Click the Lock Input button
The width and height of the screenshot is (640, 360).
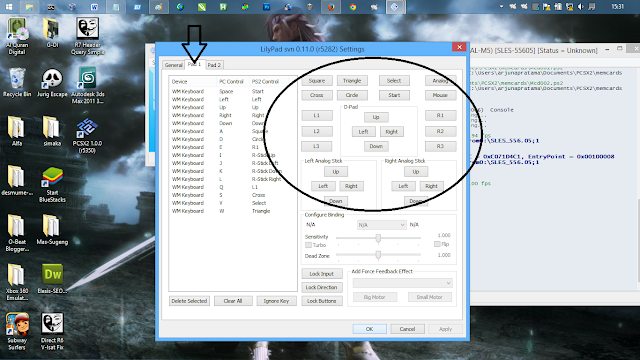click(322, 274)
